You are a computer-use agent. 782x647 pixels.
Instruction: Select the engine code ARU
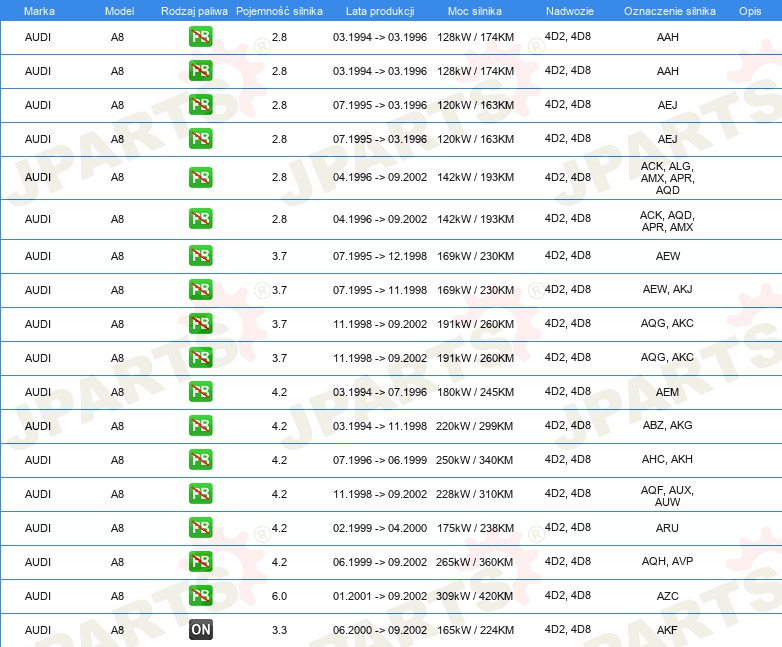(667, 528)
